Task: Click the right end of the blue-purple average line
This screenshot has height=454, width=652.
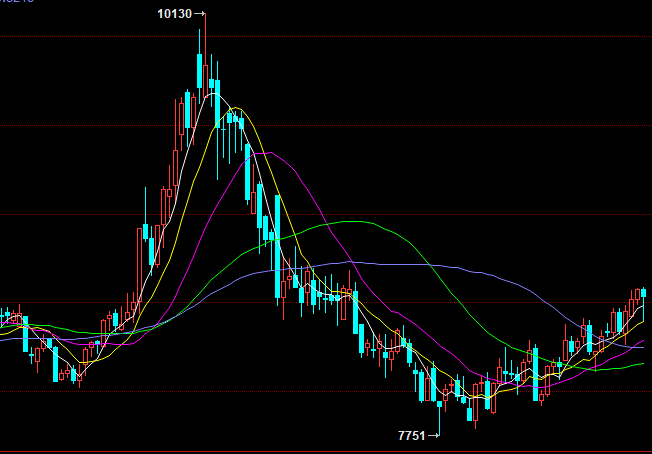Action: [x=642, y=347]
